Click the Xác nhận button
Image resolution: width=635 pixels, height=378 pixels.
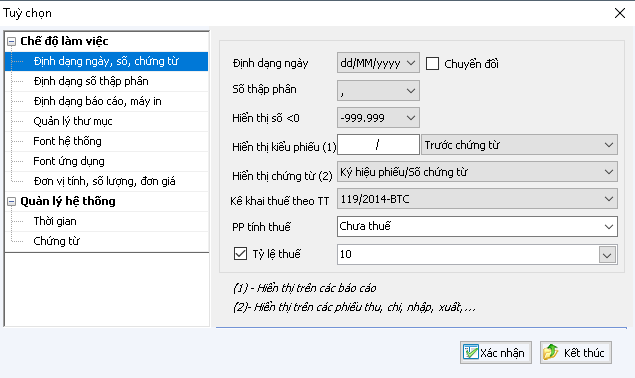tap(496, 352)
